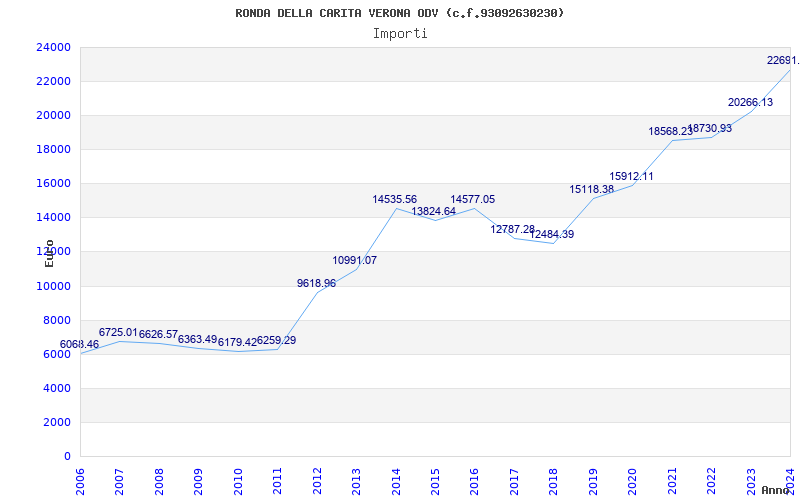Click the data label 6725.01
The width and height of the screenshot is (800, 500).
(118, 333)
